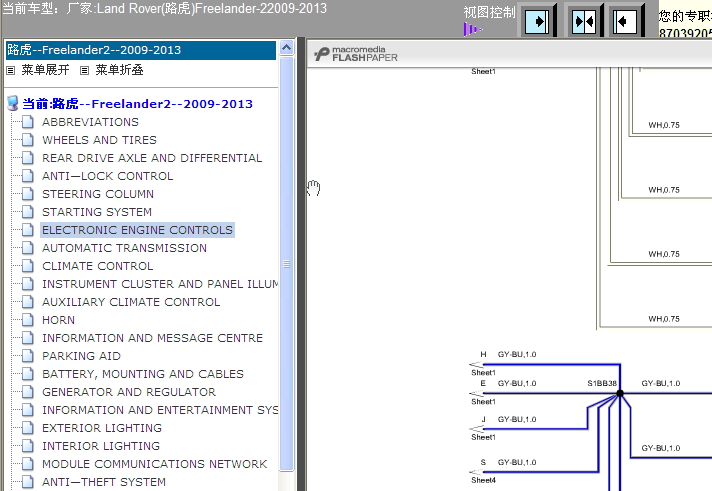
Task: Click the 视图控制 label
Action: 490,13
